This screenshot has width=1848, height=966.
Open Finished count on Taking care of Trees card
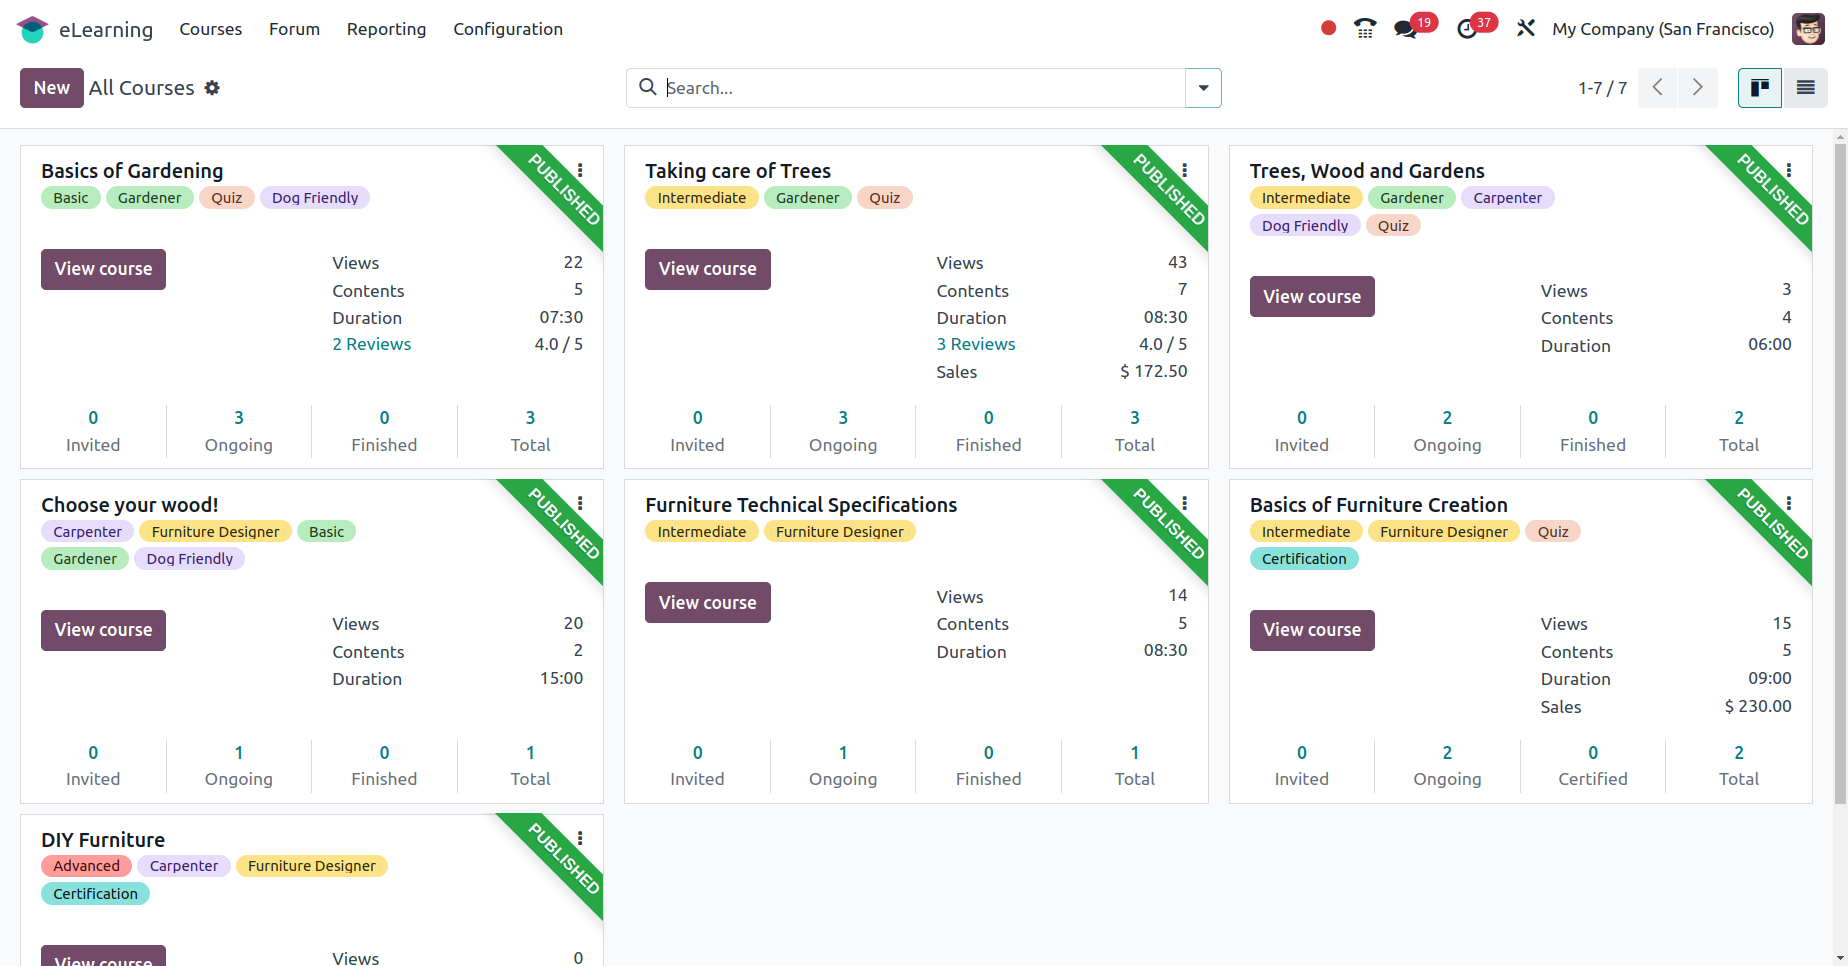[988, 431]
